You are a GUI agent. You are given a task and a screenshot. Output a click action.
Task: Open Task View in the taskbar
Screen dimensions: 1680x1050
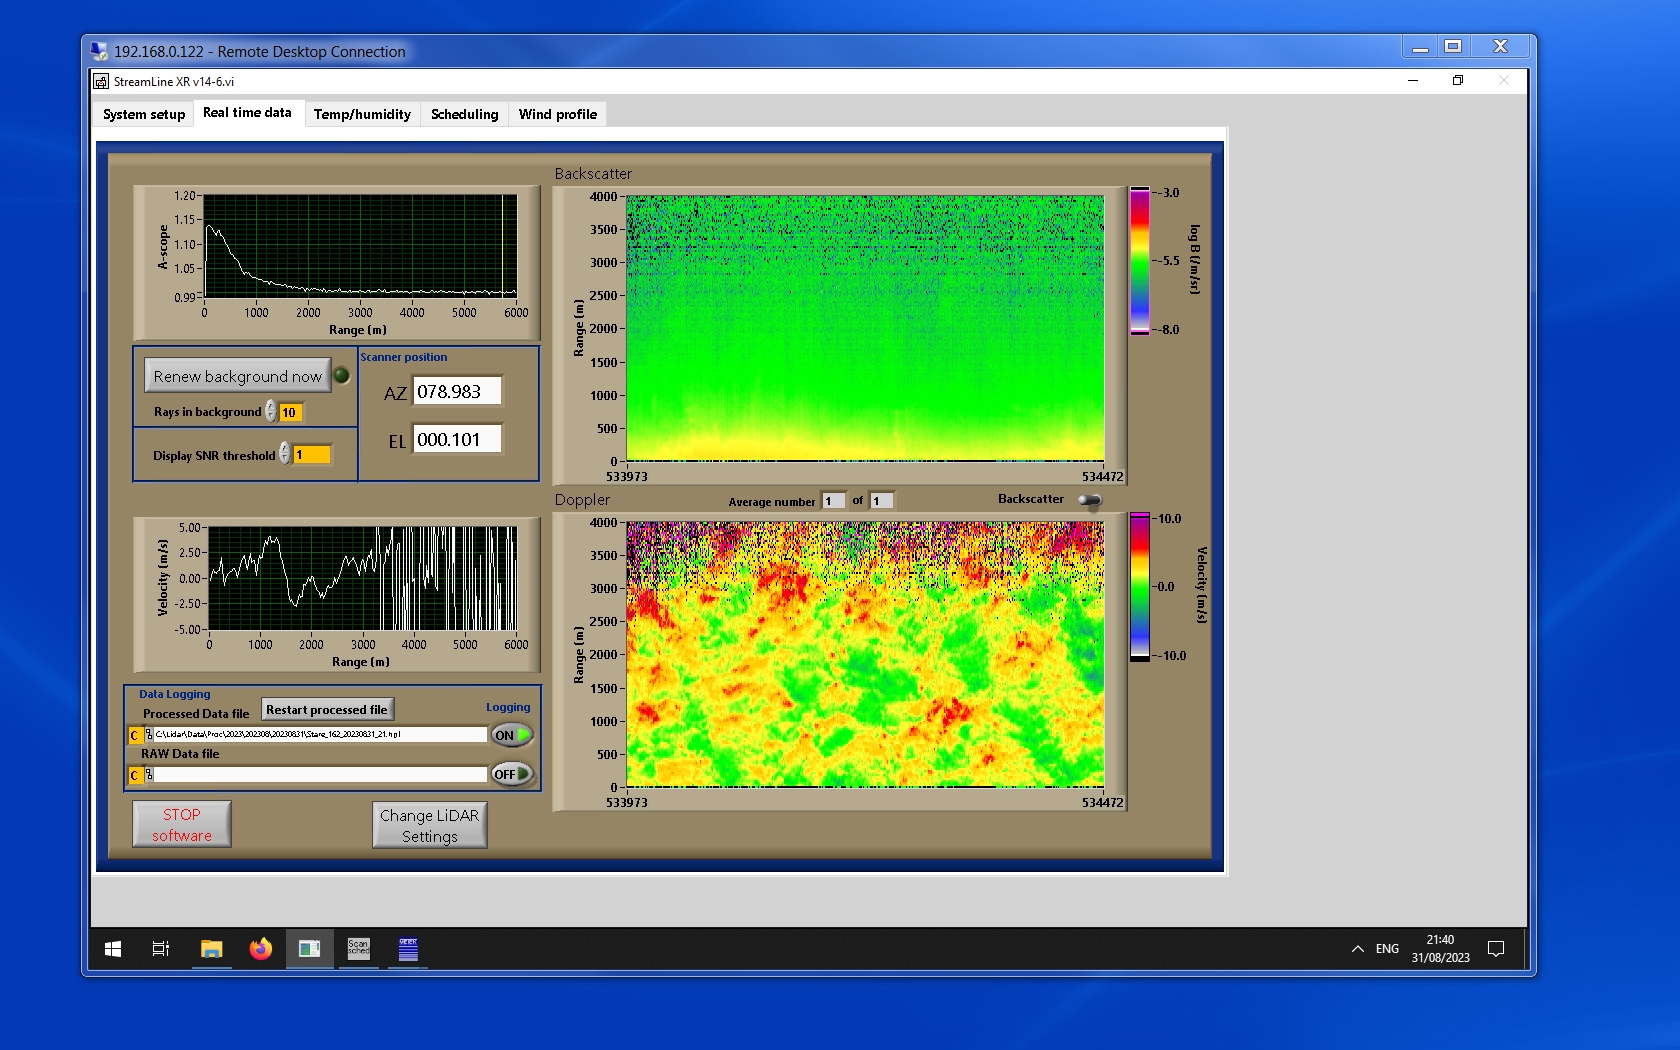(160, 949)
